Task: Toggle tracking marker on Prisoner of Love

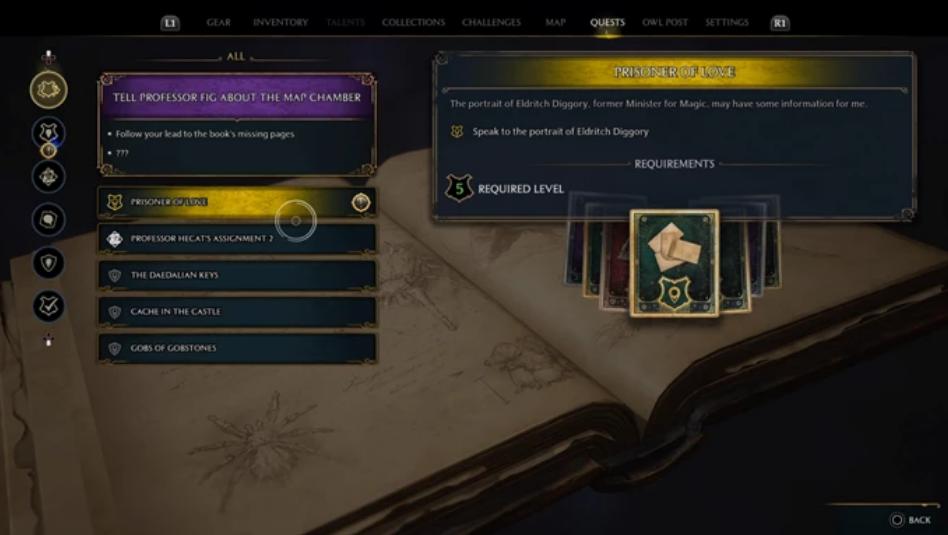Action: (x=361, y=202)
